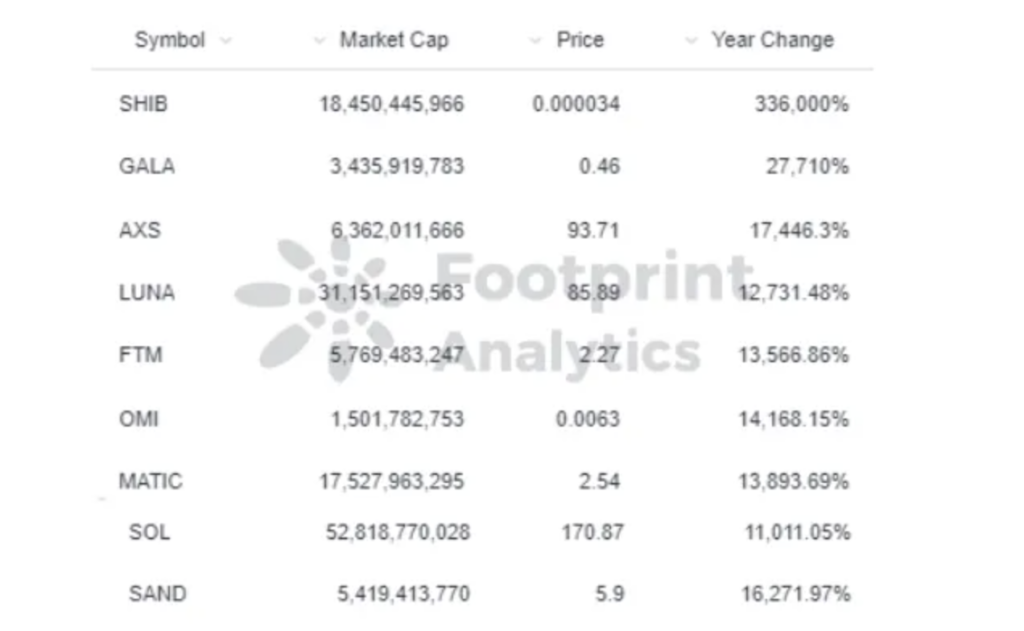Image resolution: width=1024 pixels, height=631 pixels.
Task: Select the SOL price value 170.87
Action: pos(592,532)
